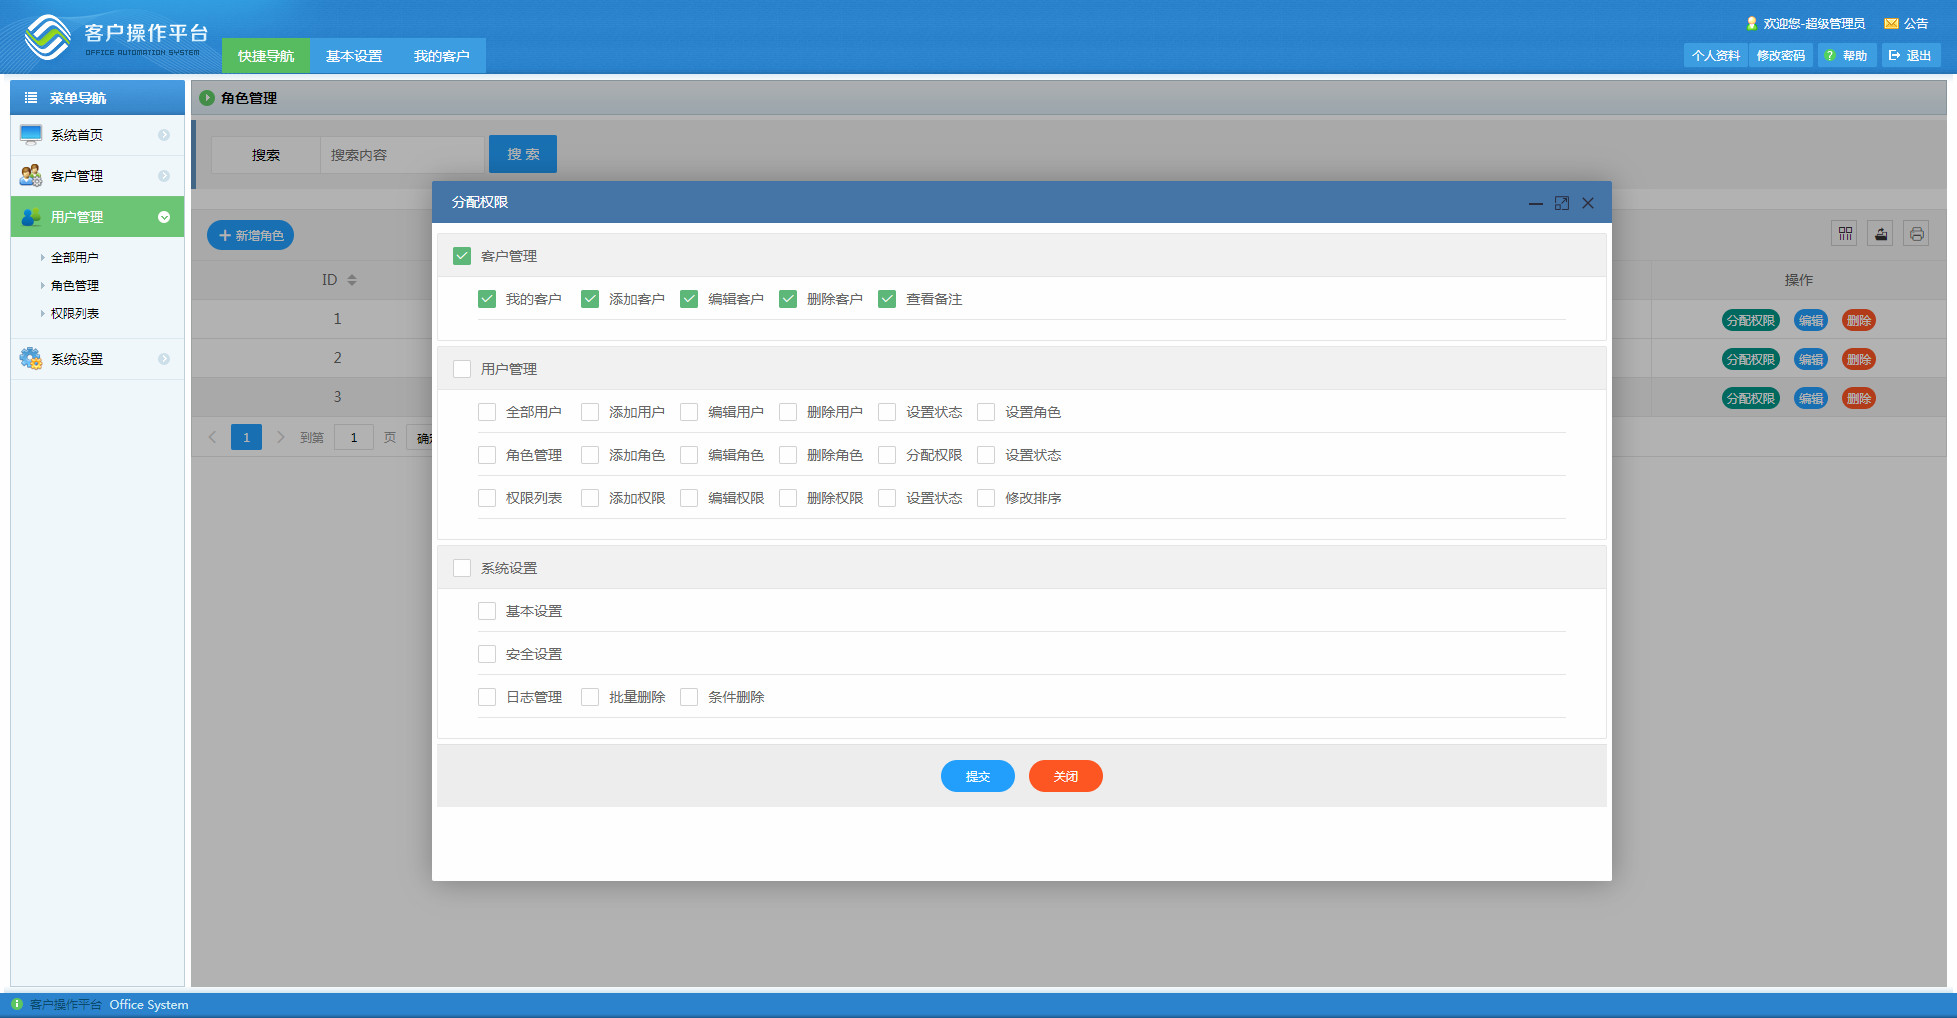Toggle the ID column sort arrows
The height and width of the screenshot is (1018, 1957).
tap(352, 280)
